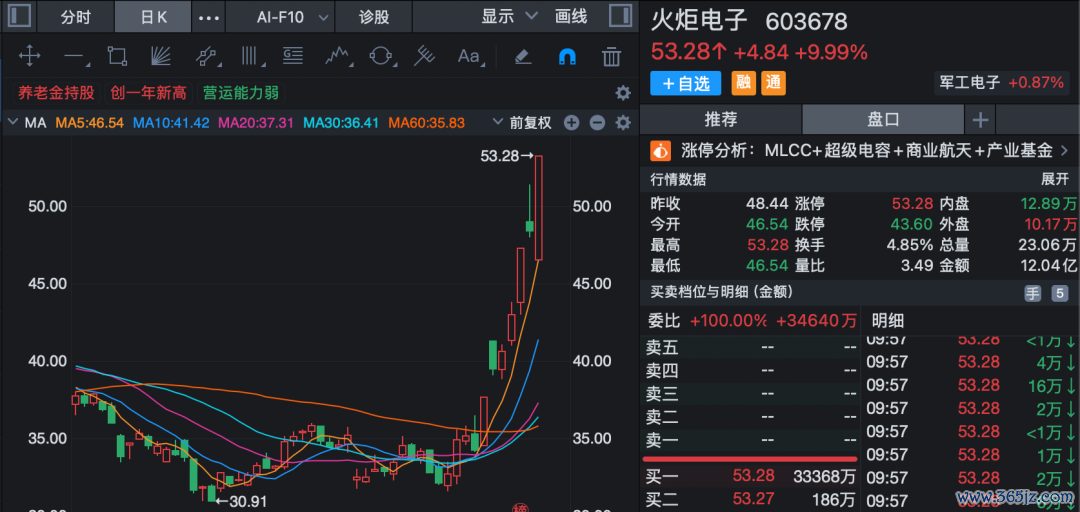Toggle the right sidebar panel icon

click(x=621, y=17)
